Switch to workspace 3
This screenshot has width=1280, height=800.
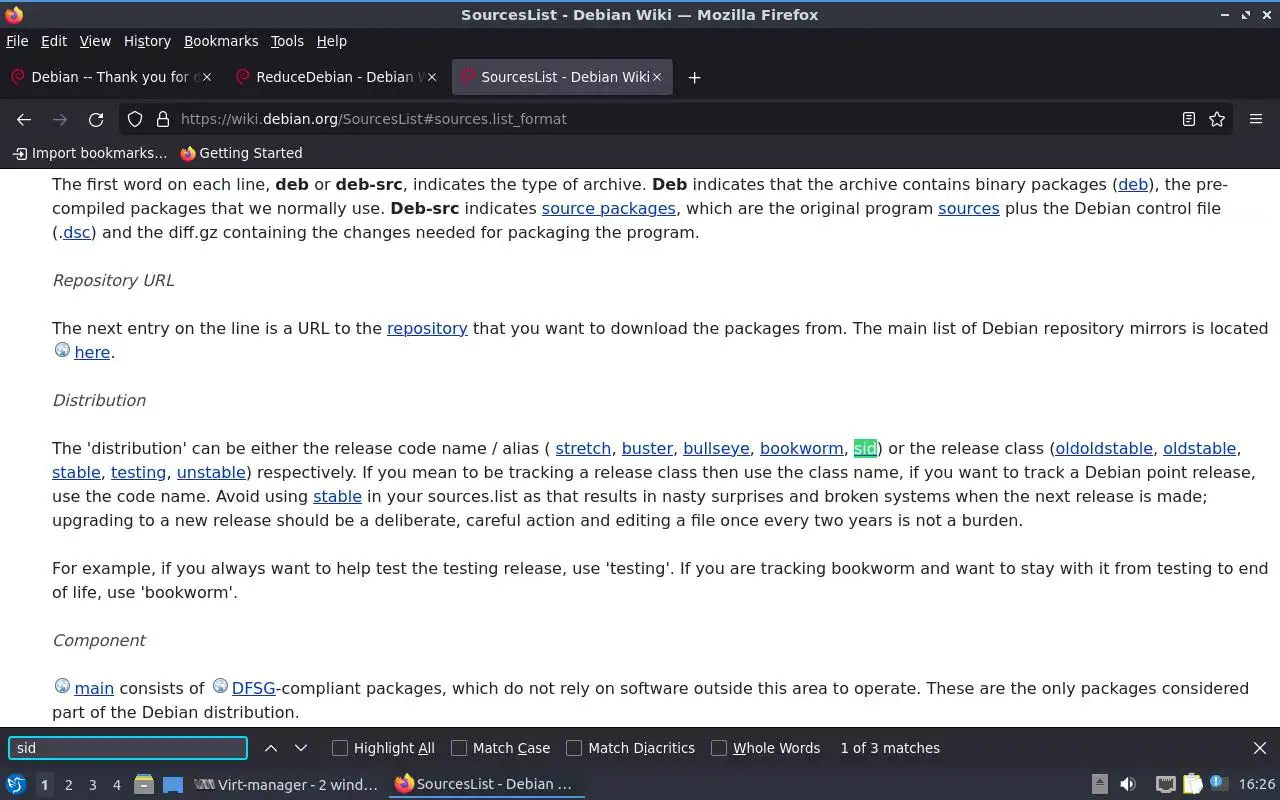tap(92, 785)
